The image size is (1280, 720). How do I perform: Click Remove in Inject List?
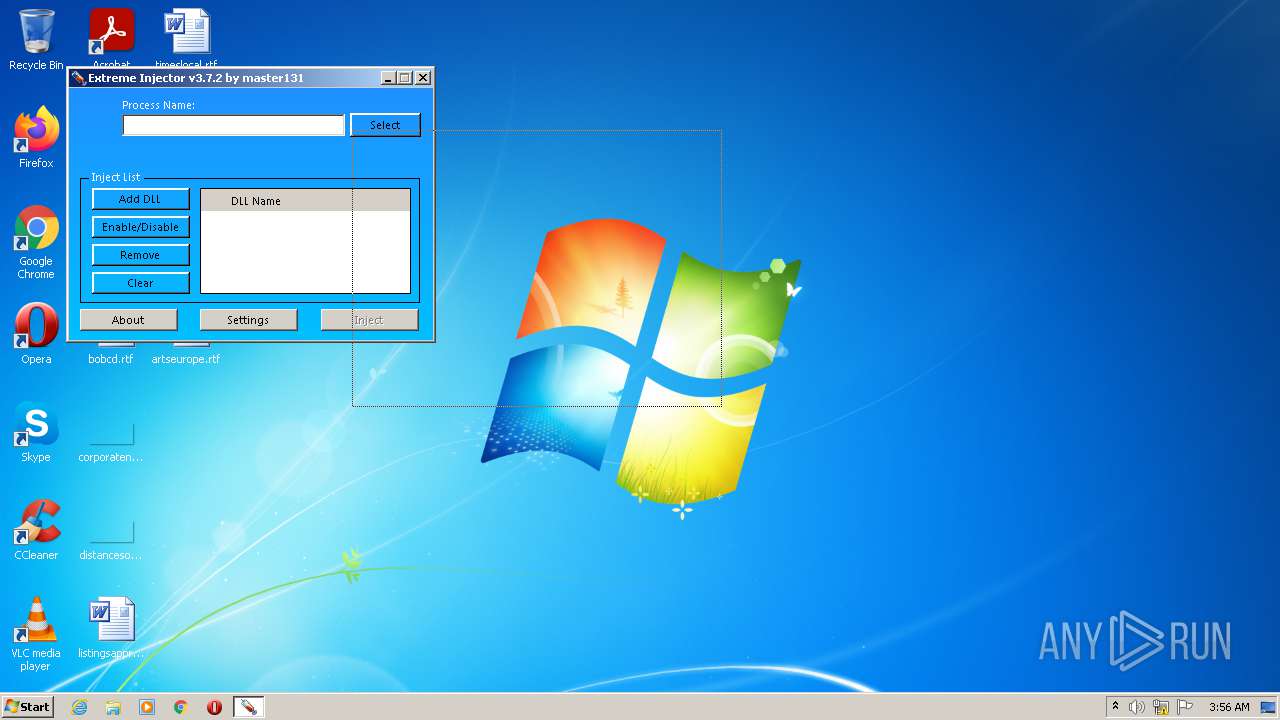coord(140,255)
